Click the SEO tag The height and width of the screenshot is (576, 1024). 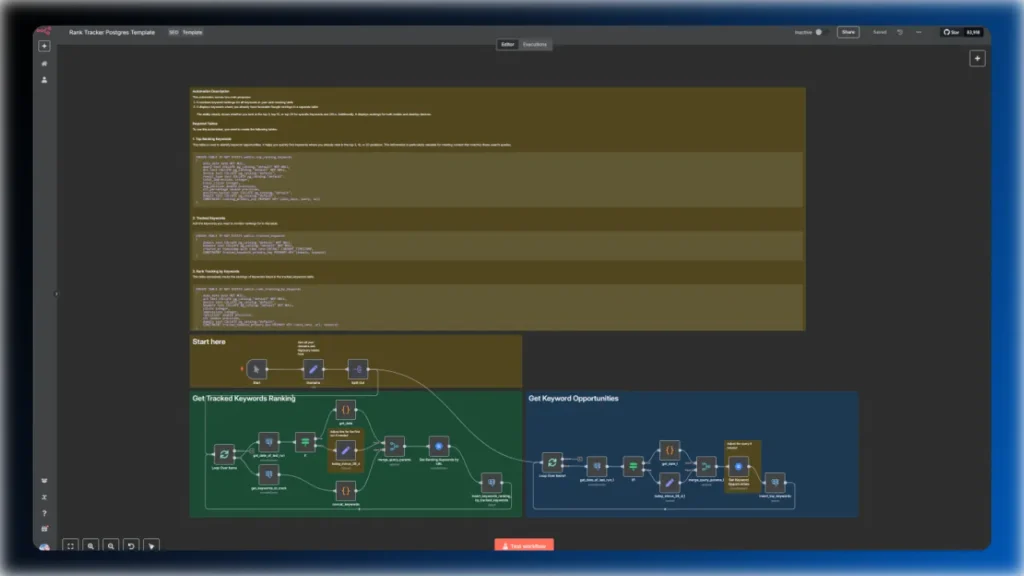tap(173, 32)
